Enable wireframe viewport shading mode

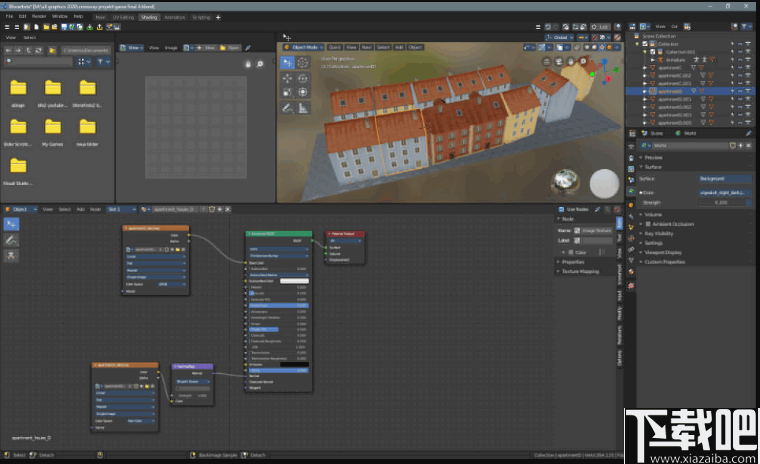[x=586, y=48]
